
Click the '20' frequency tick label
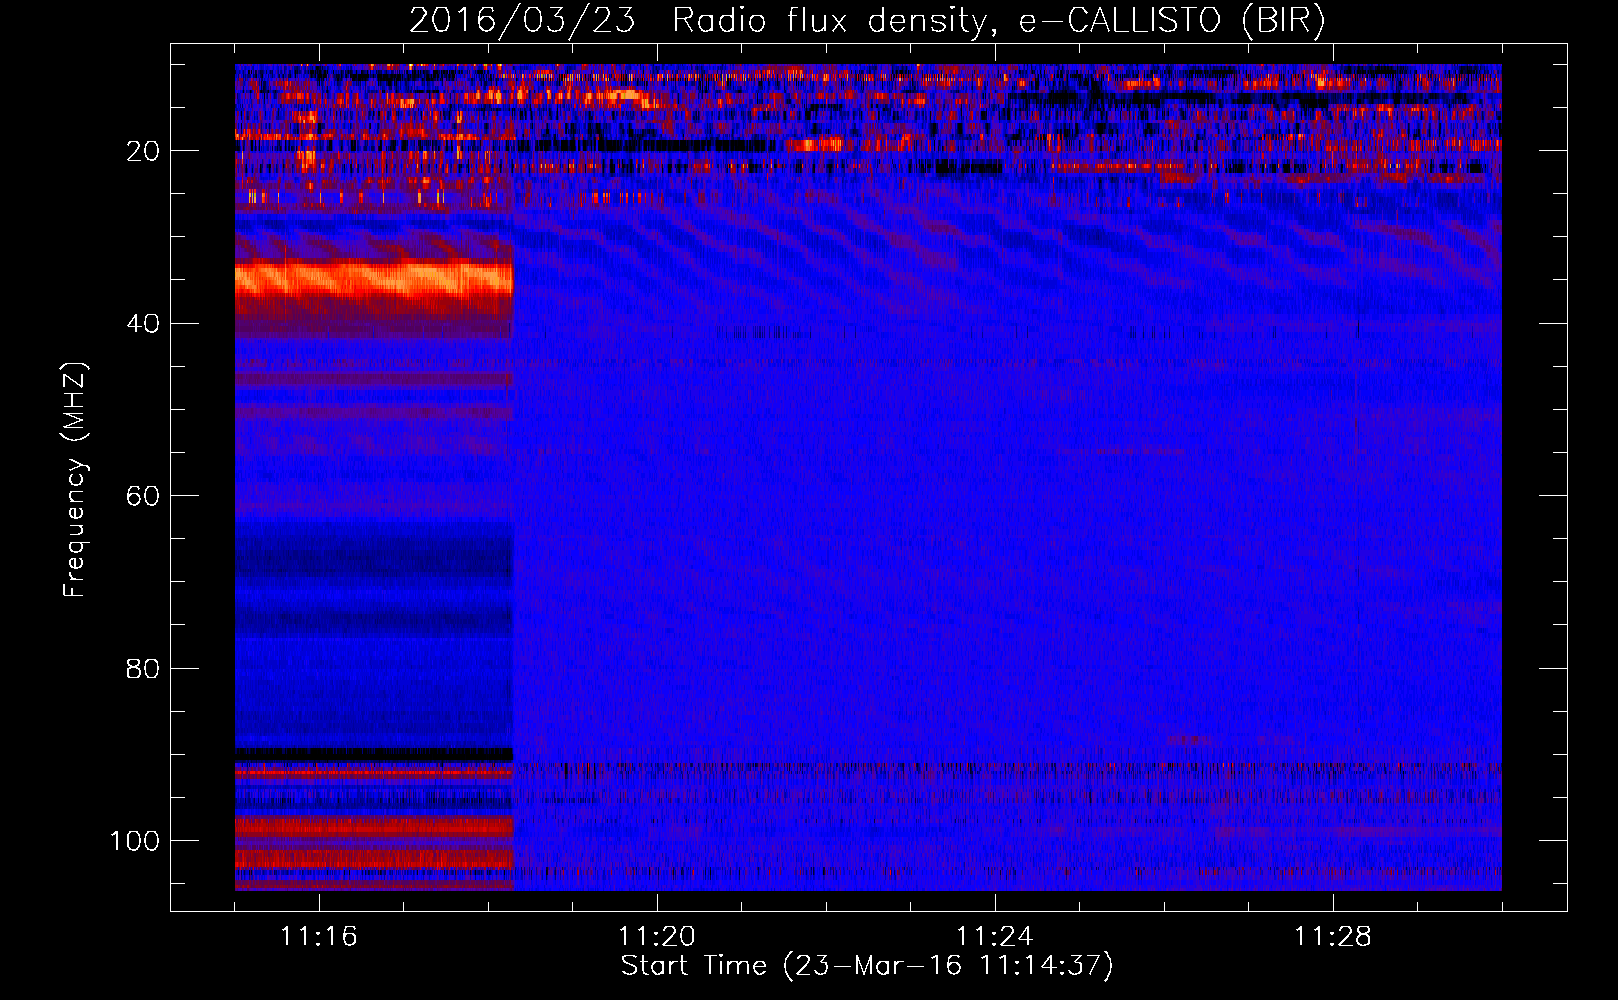143,151
